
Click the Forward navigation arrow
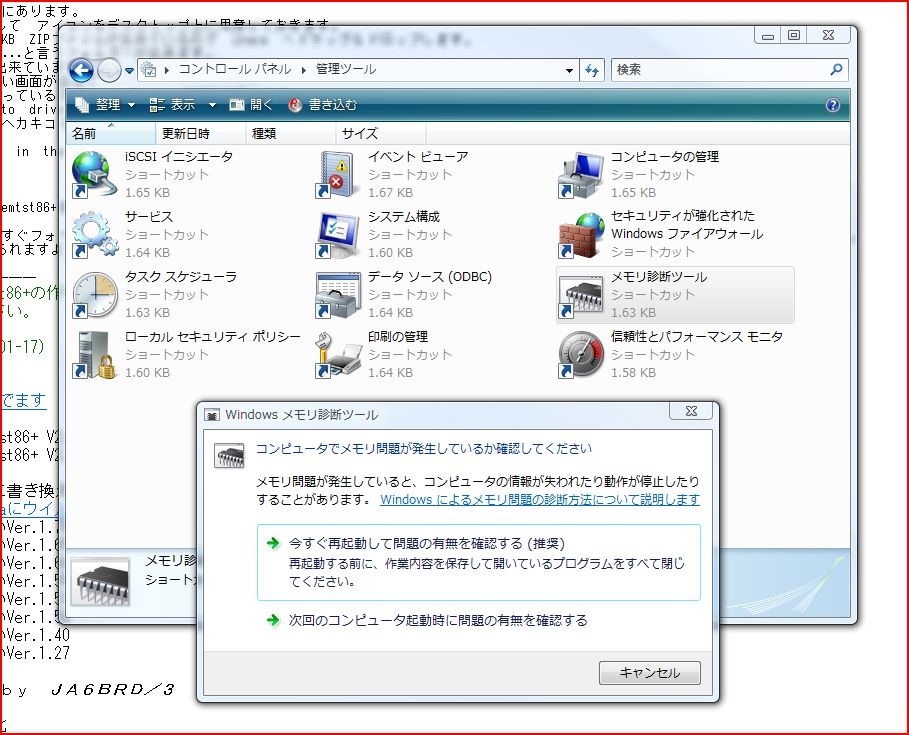(108, 71)
